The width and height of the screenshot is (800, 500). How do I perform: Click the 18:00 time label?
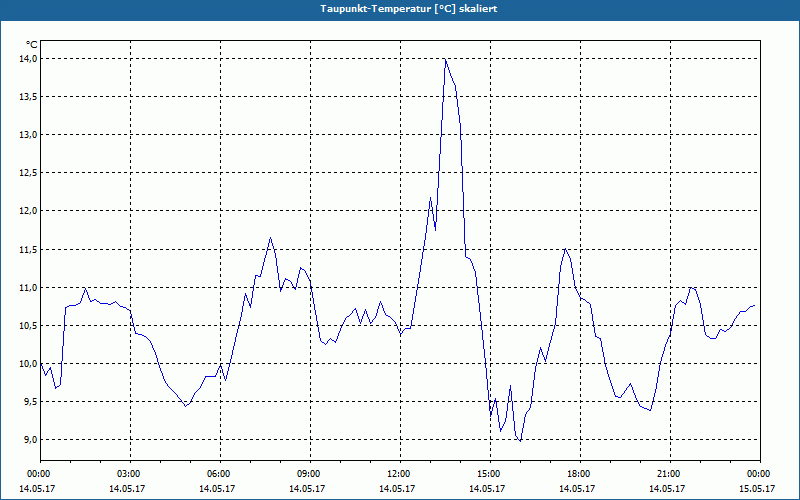580,474
